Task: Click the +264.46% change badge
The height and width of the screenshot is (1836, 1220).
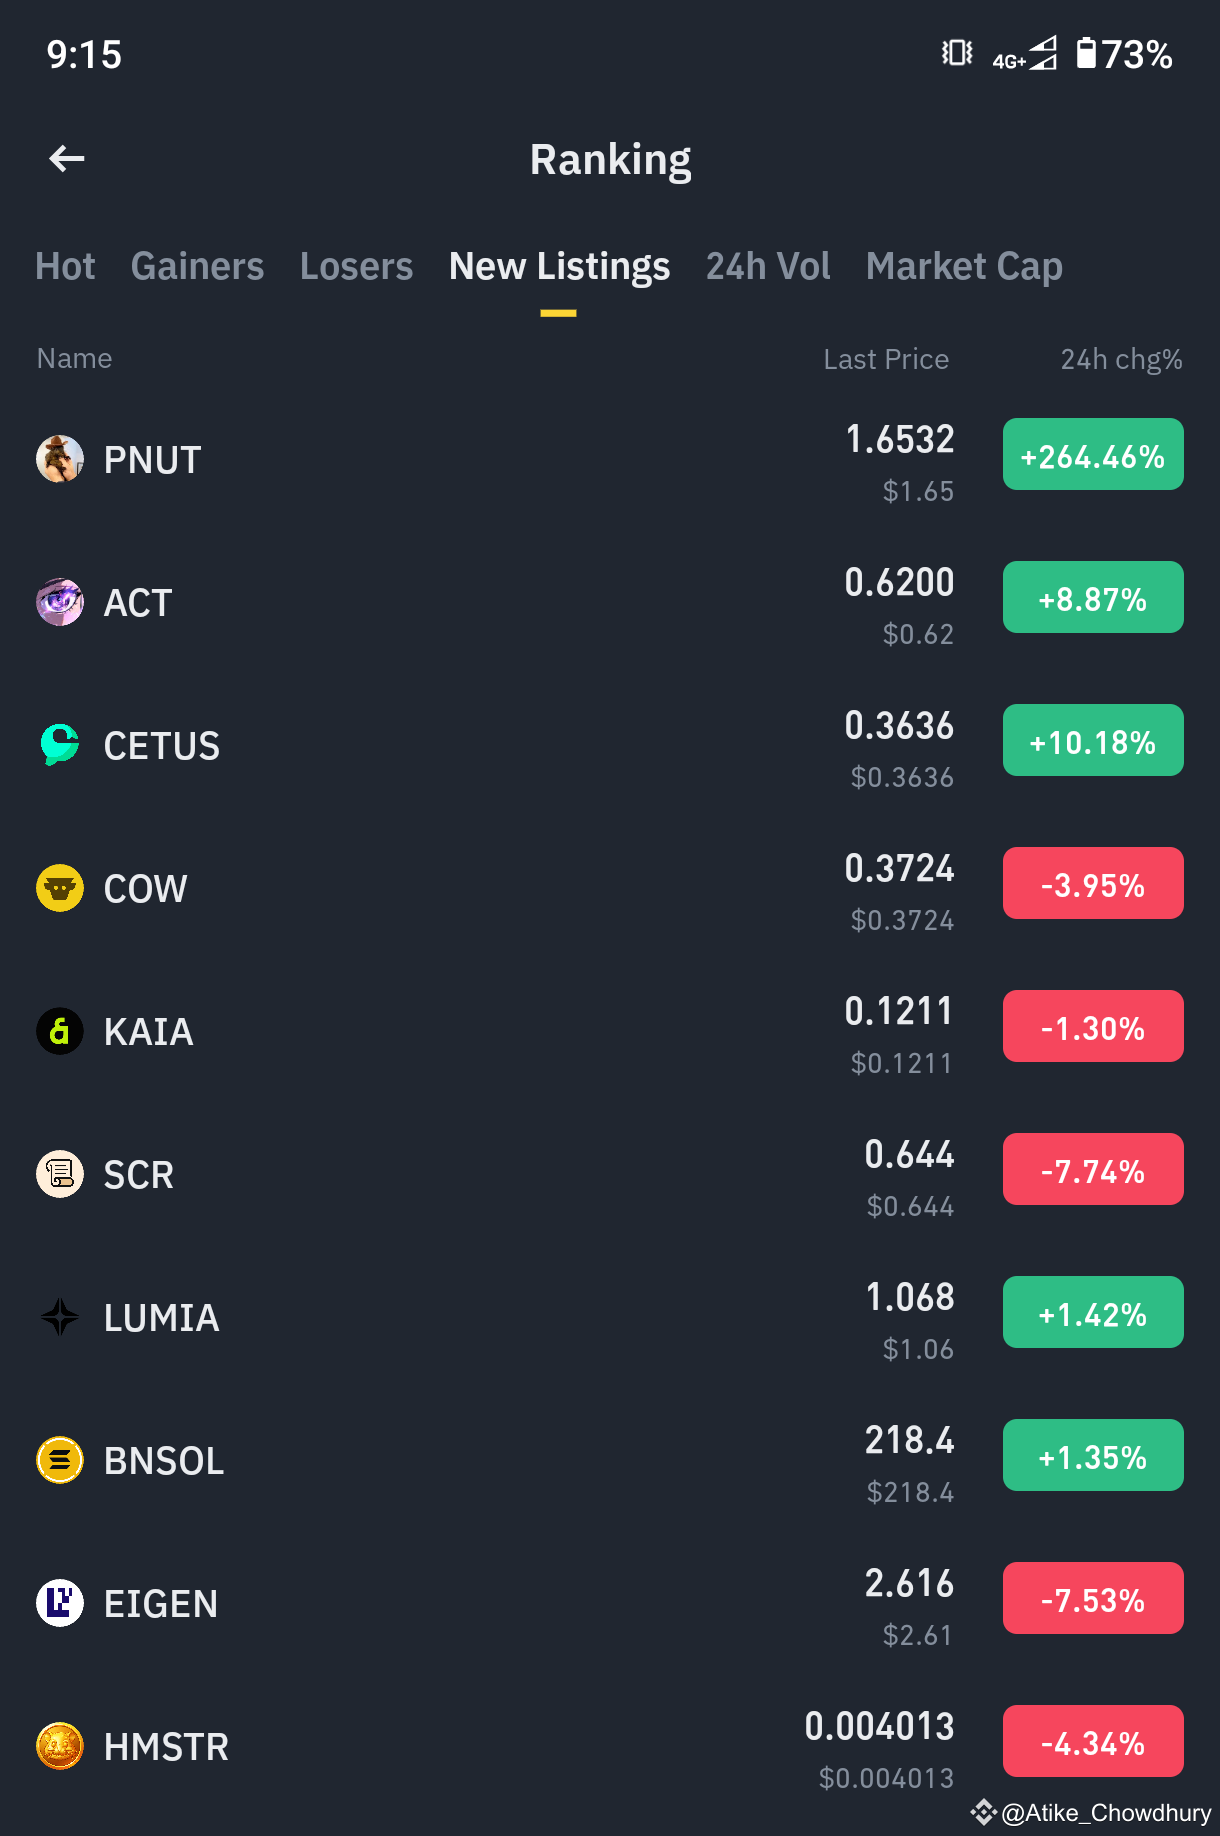Action: pyautogui.click(x=1093, y=454)
